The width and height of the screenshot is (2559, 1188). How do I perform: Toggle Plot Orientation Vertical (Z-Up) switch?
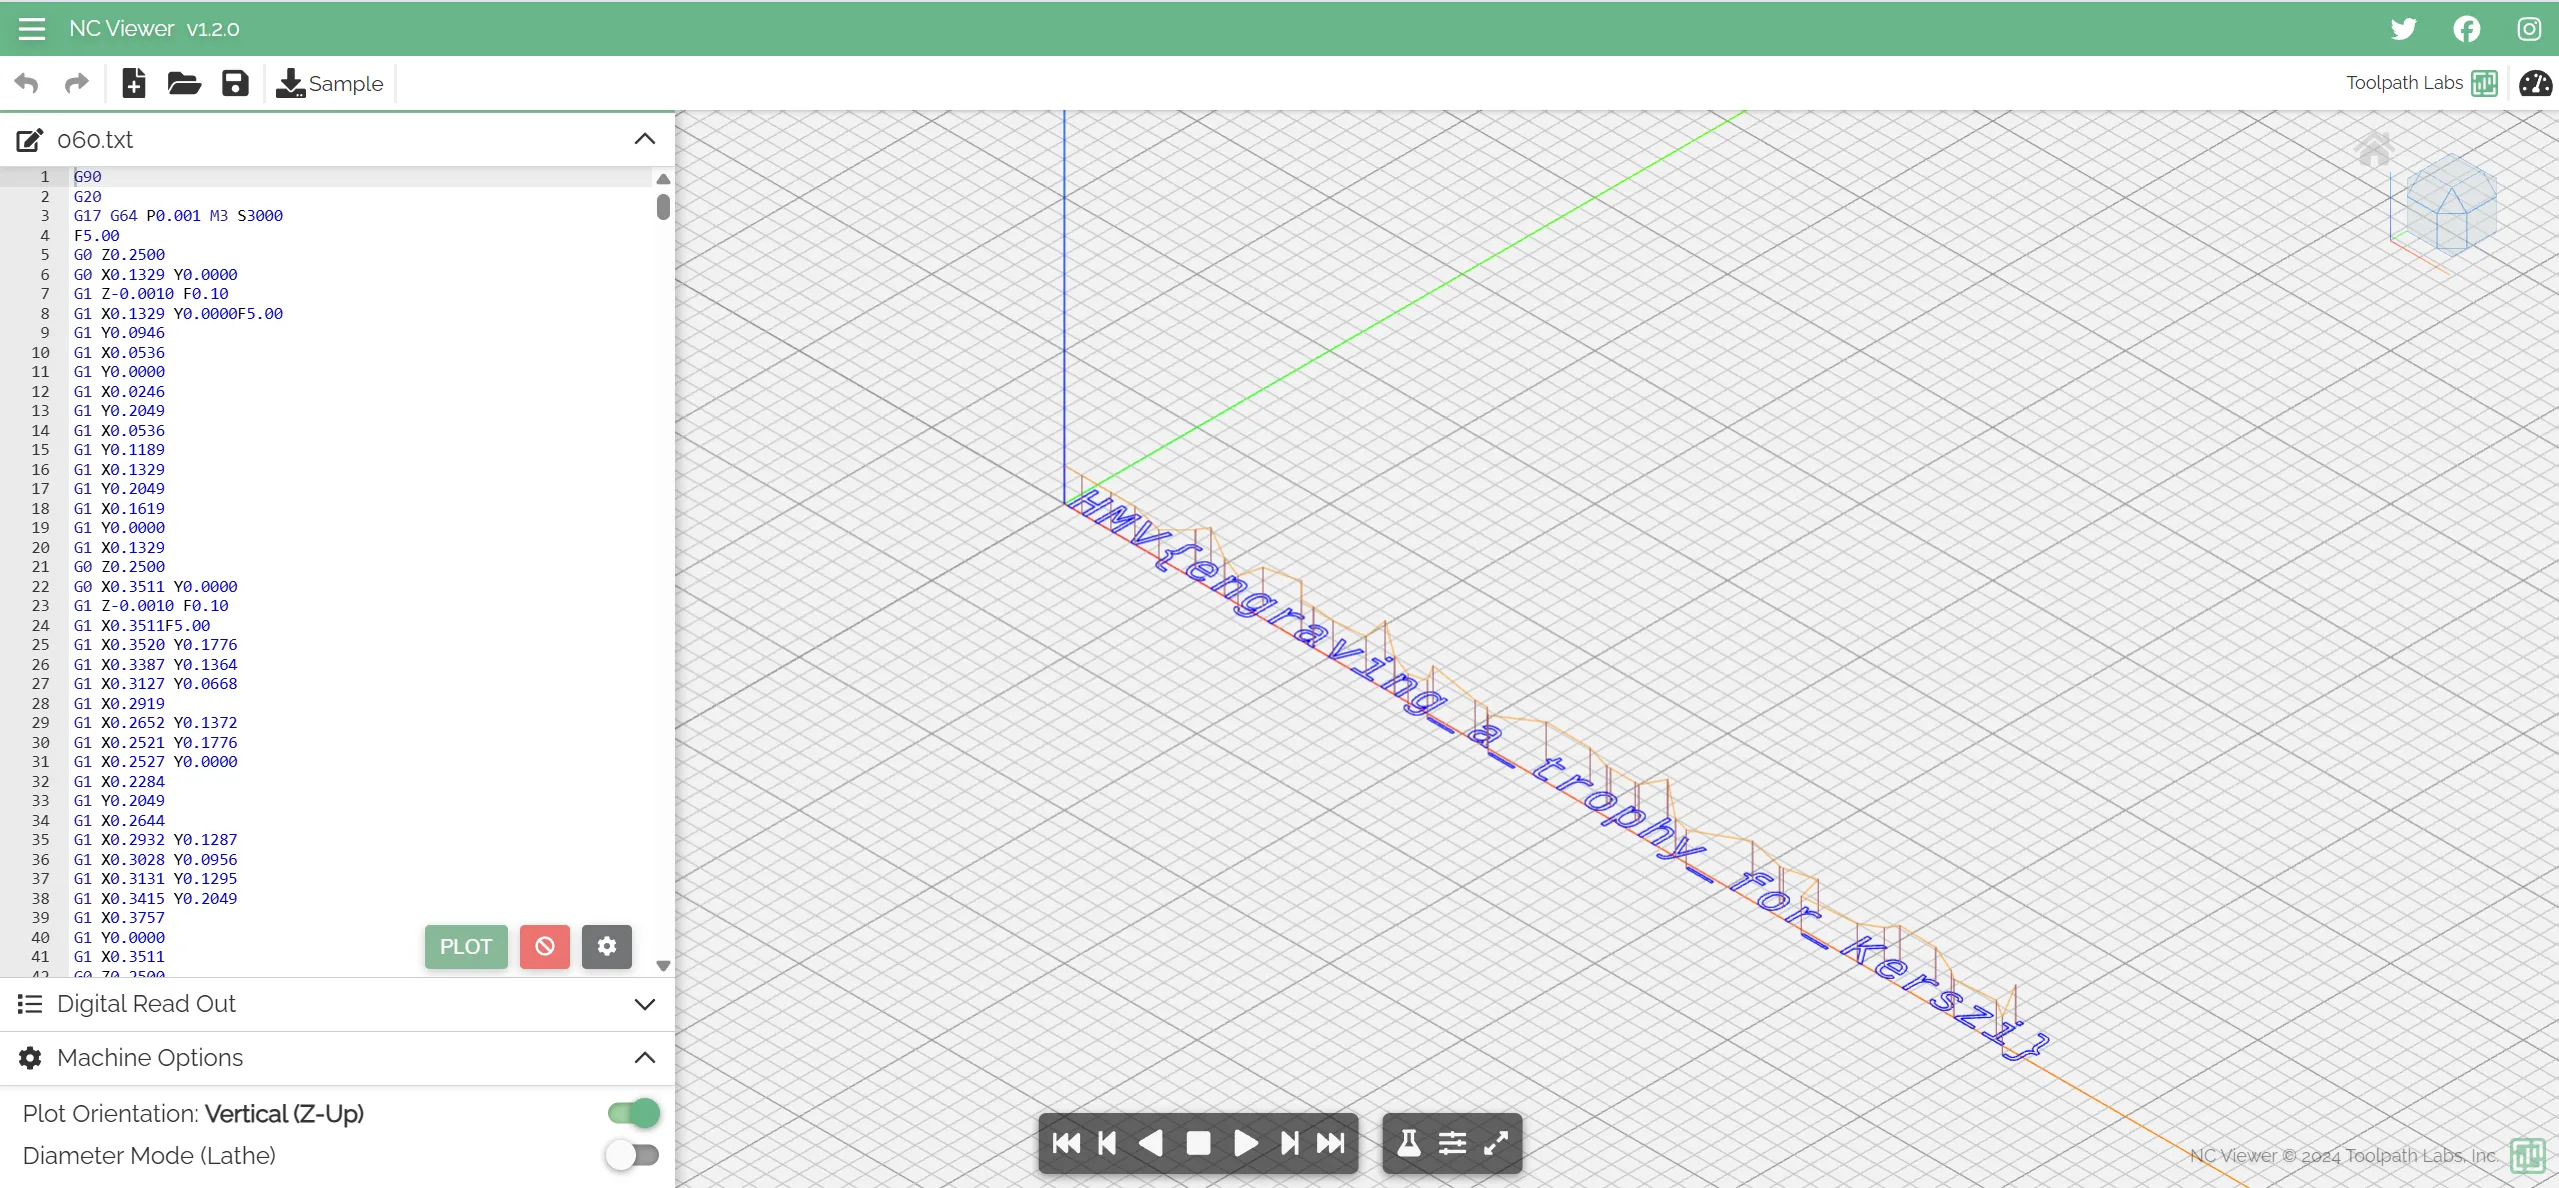tap(633, 1113)
